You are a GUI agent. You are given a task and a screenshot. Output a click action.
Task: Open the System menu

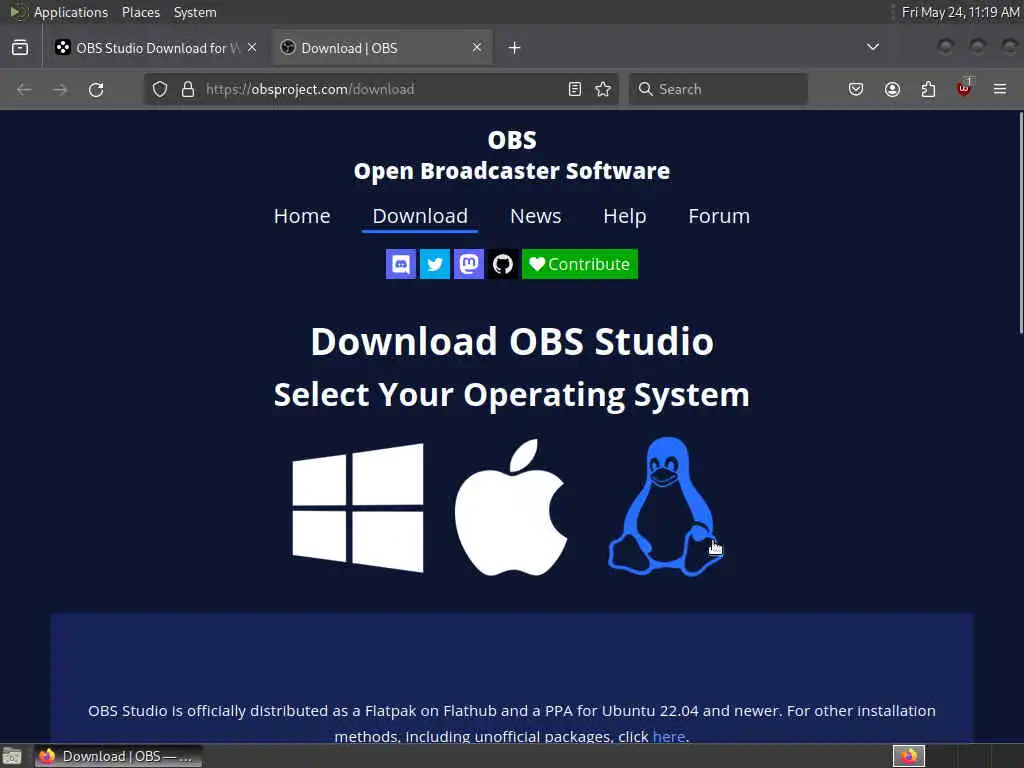pos(195,12)
